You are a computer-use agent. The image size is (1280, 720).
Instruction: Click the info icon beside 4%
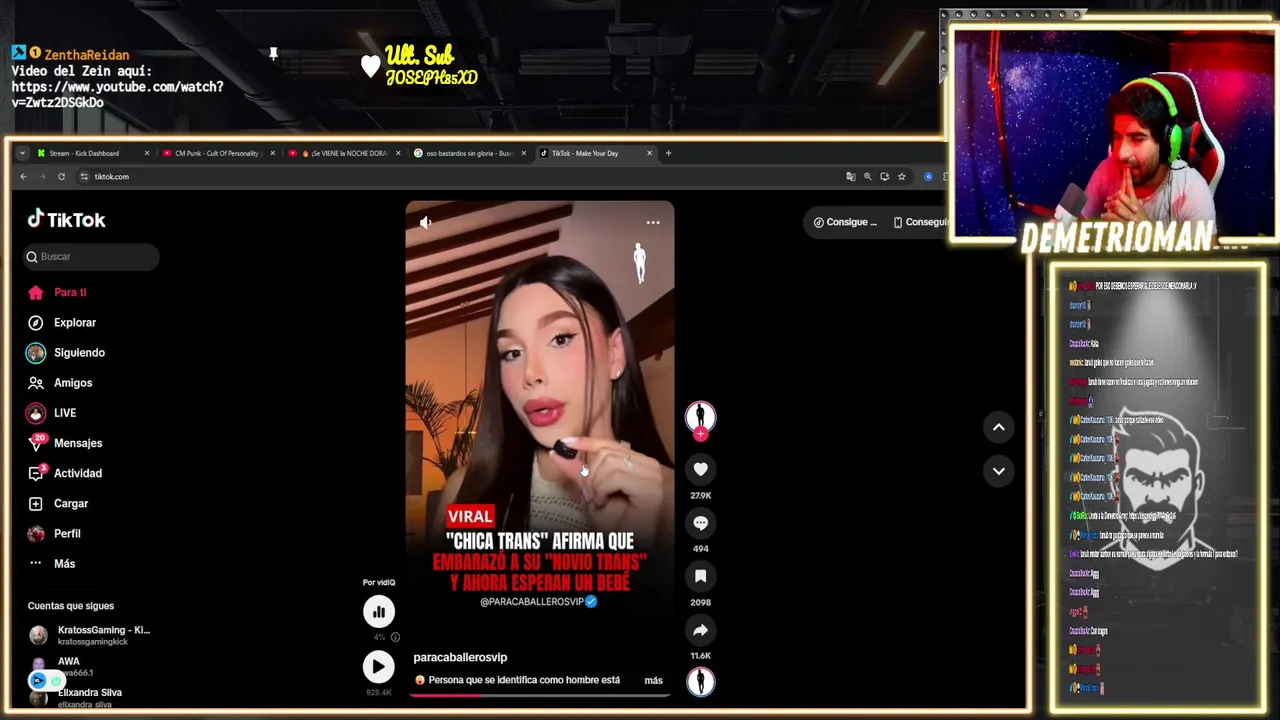[395, 637]
